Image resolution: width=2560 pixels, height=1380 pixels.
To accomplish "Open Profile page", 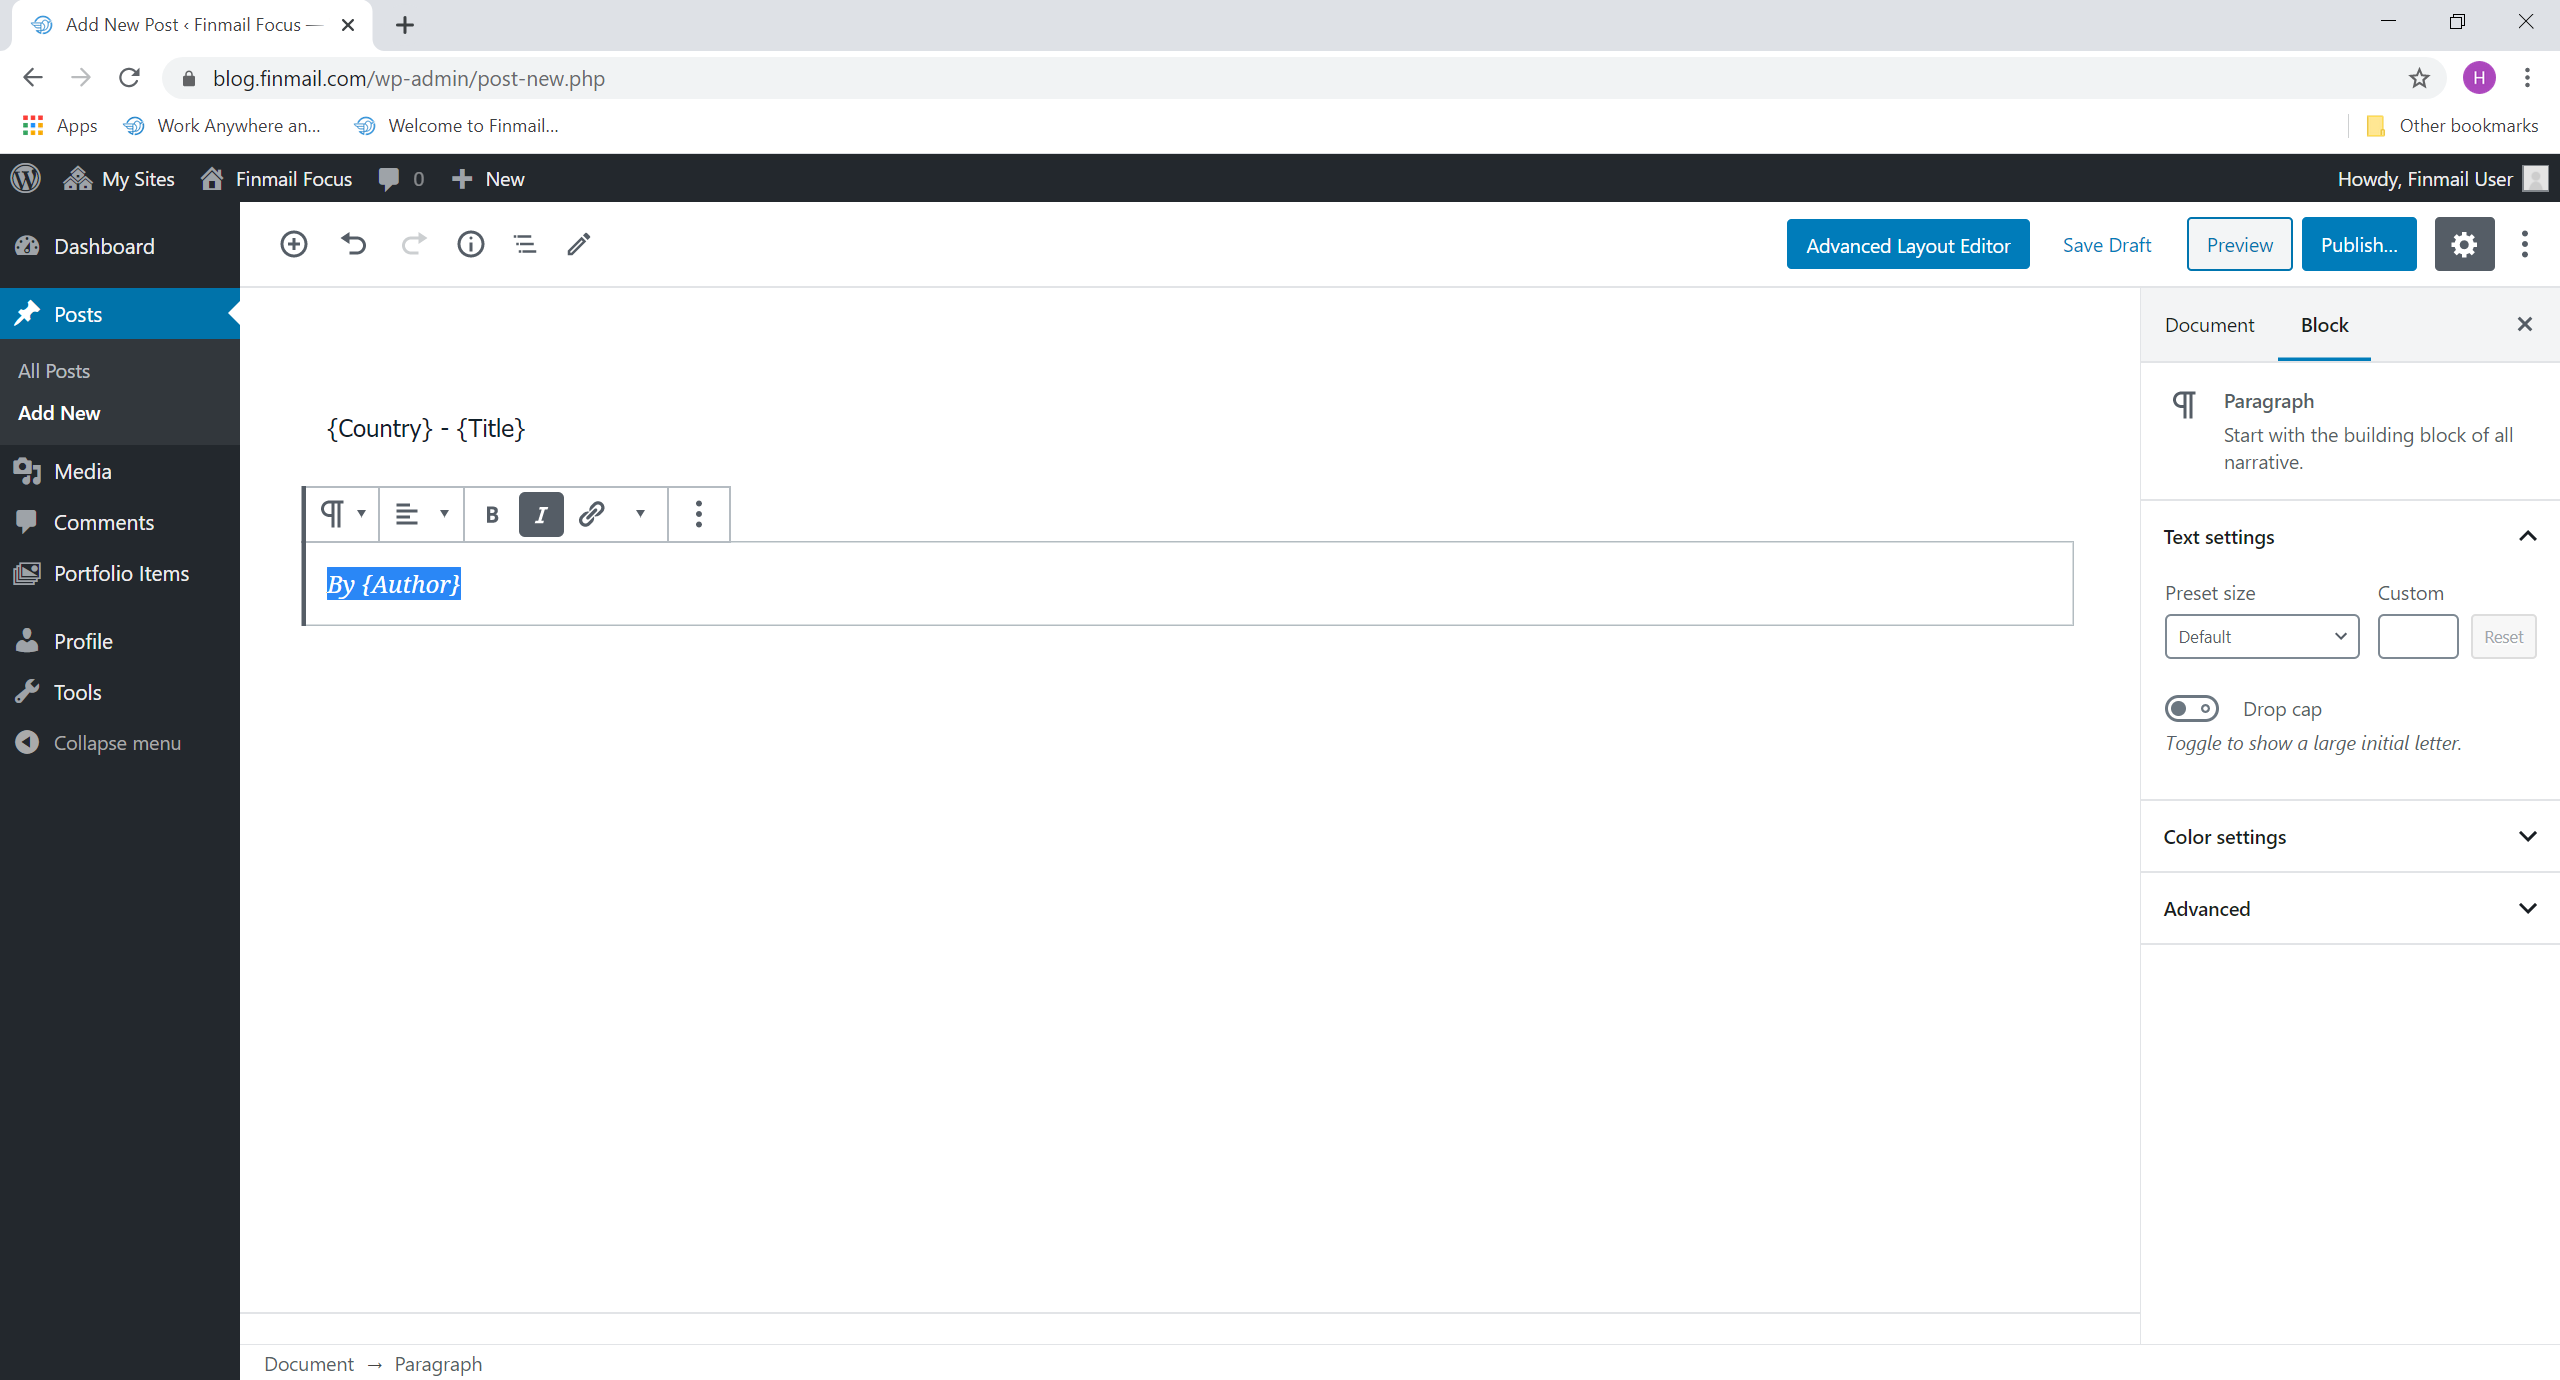I will (120, 641).
